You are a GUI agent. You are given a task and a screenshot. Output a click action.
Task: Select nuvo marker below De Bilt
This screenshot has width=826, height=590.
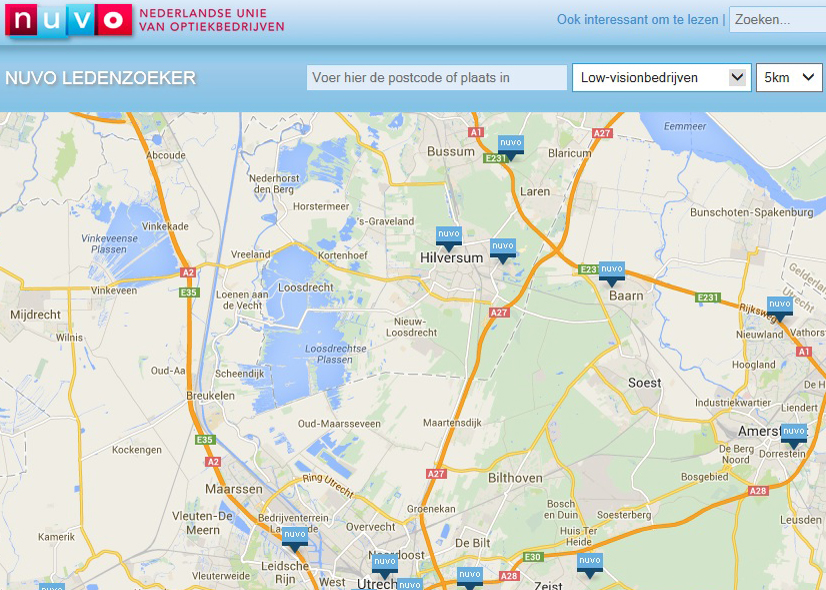pyautogui.click(x=469, y=577)
